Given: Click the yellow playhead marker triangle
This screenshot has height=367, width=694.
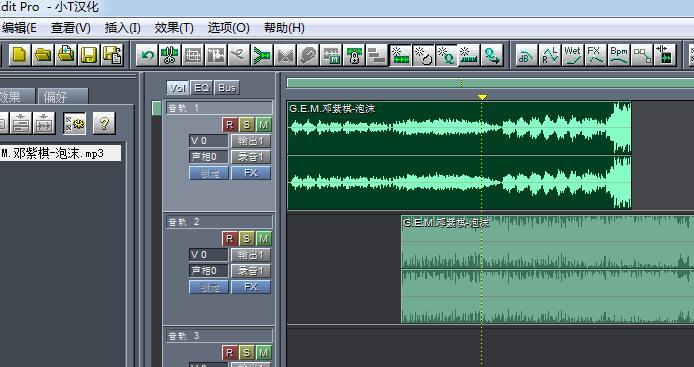Looking at the screenshot, I should (482, 97).
